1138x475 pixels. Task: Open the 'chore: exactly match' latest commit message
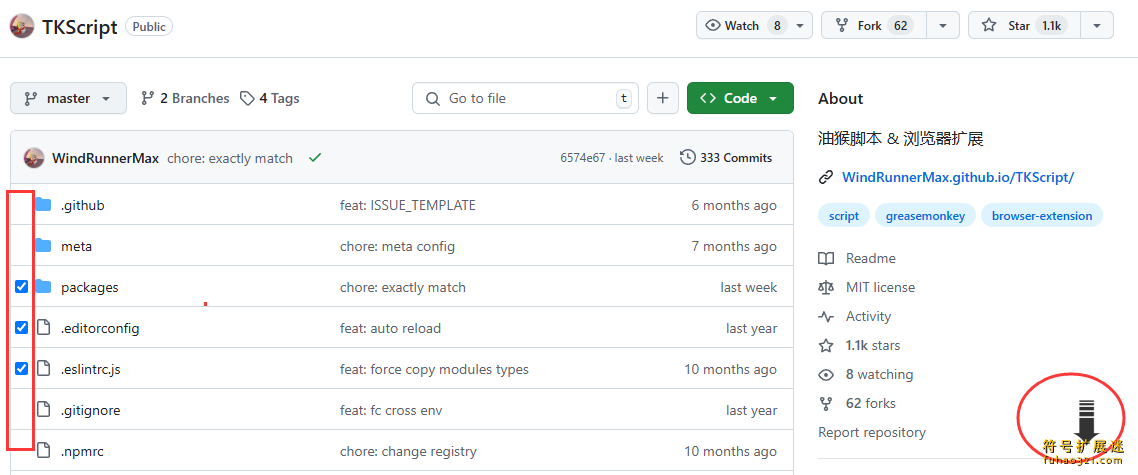pyautogui.click(x=230, y=158)
